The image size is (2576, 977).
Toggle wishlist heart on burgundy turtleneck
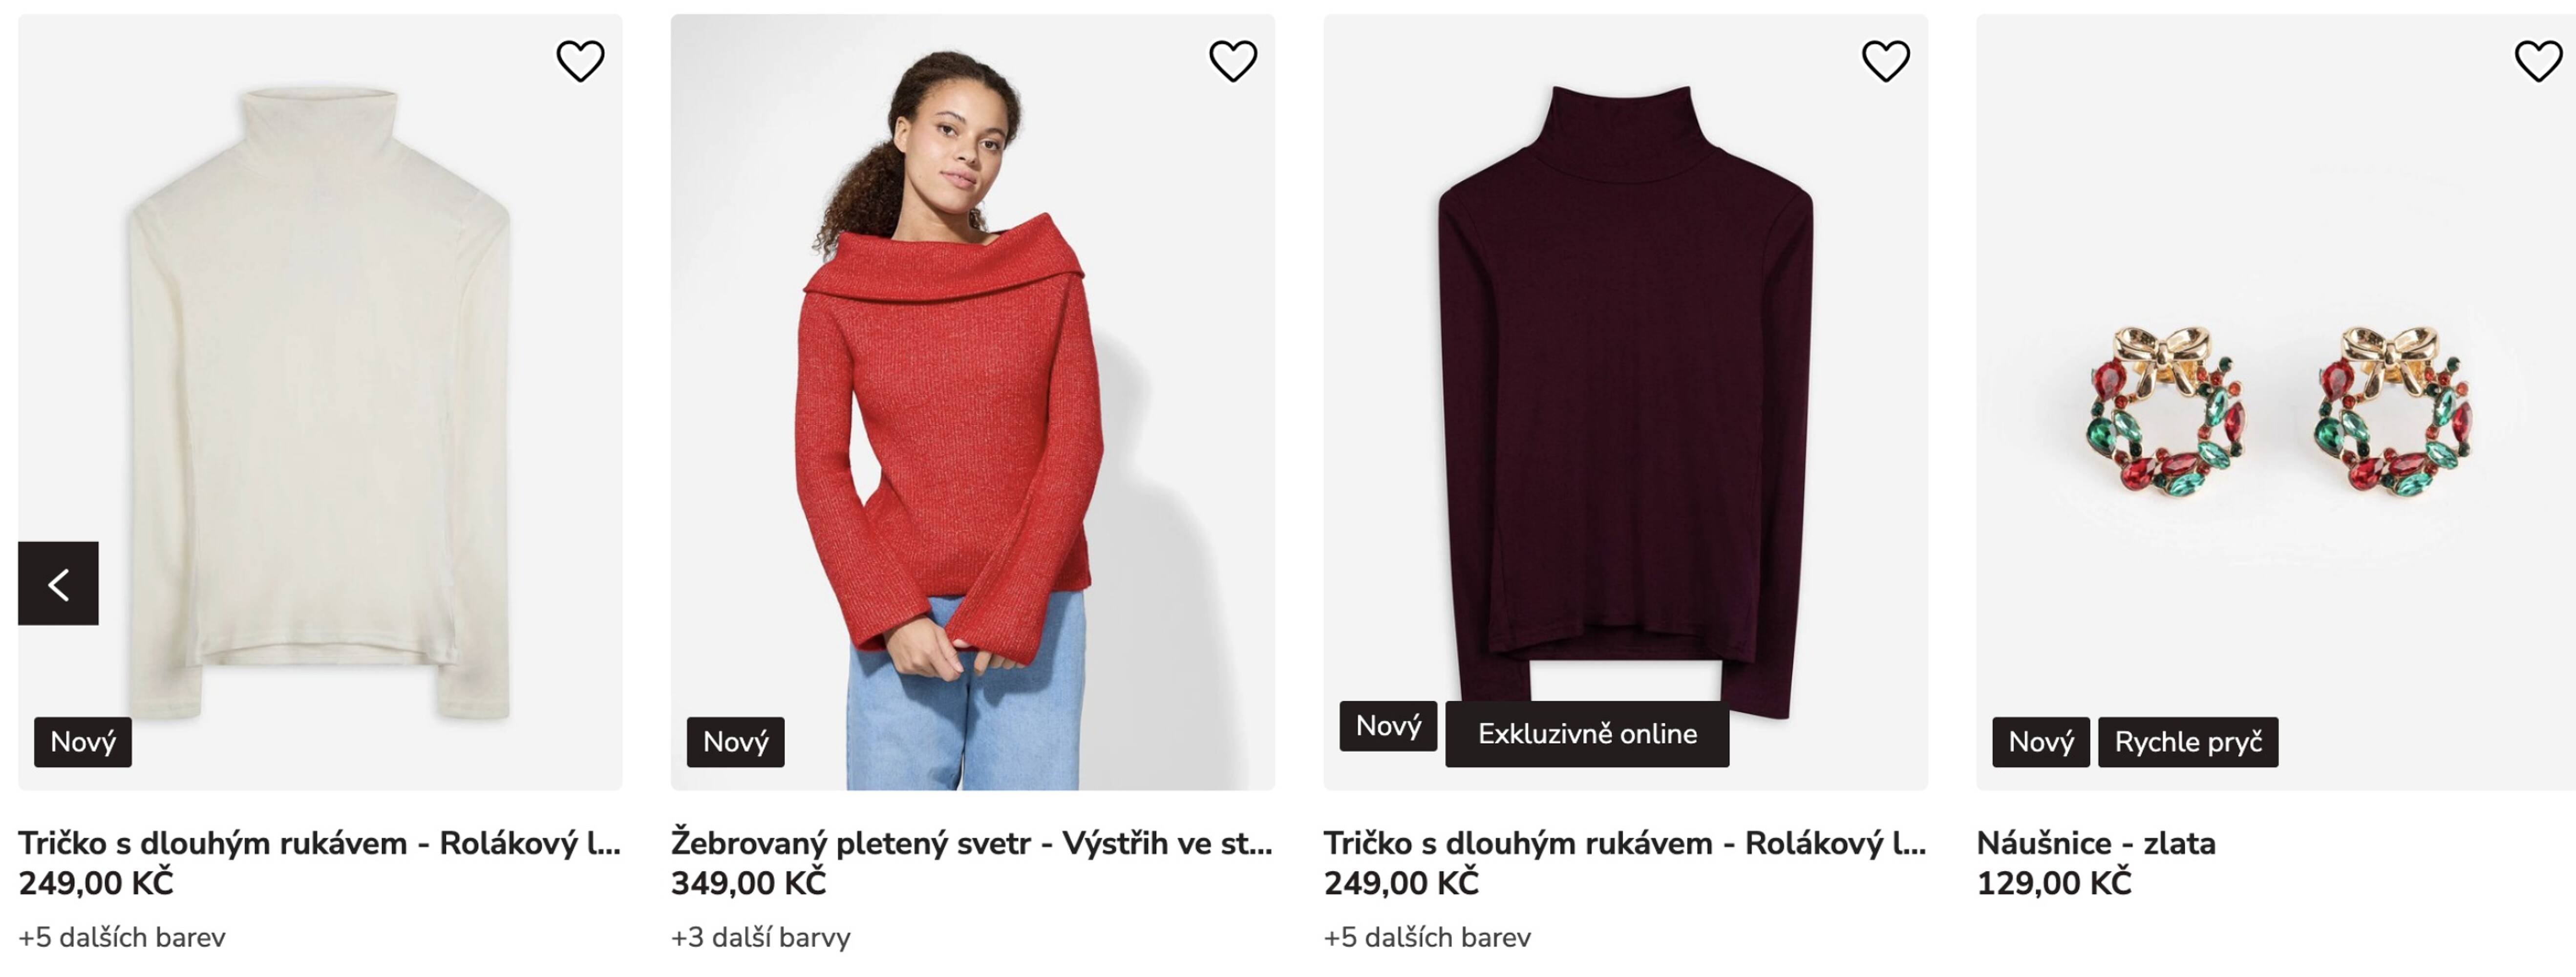pyautogui.click(x=1885, y=61)
